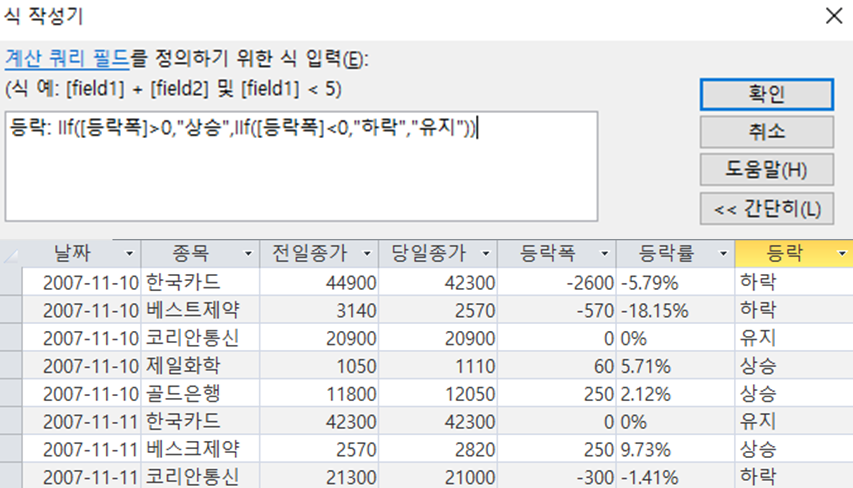Click cell -300 in 등락폭 column
This screenshot has width=853, height=488.
pos(557,477)
